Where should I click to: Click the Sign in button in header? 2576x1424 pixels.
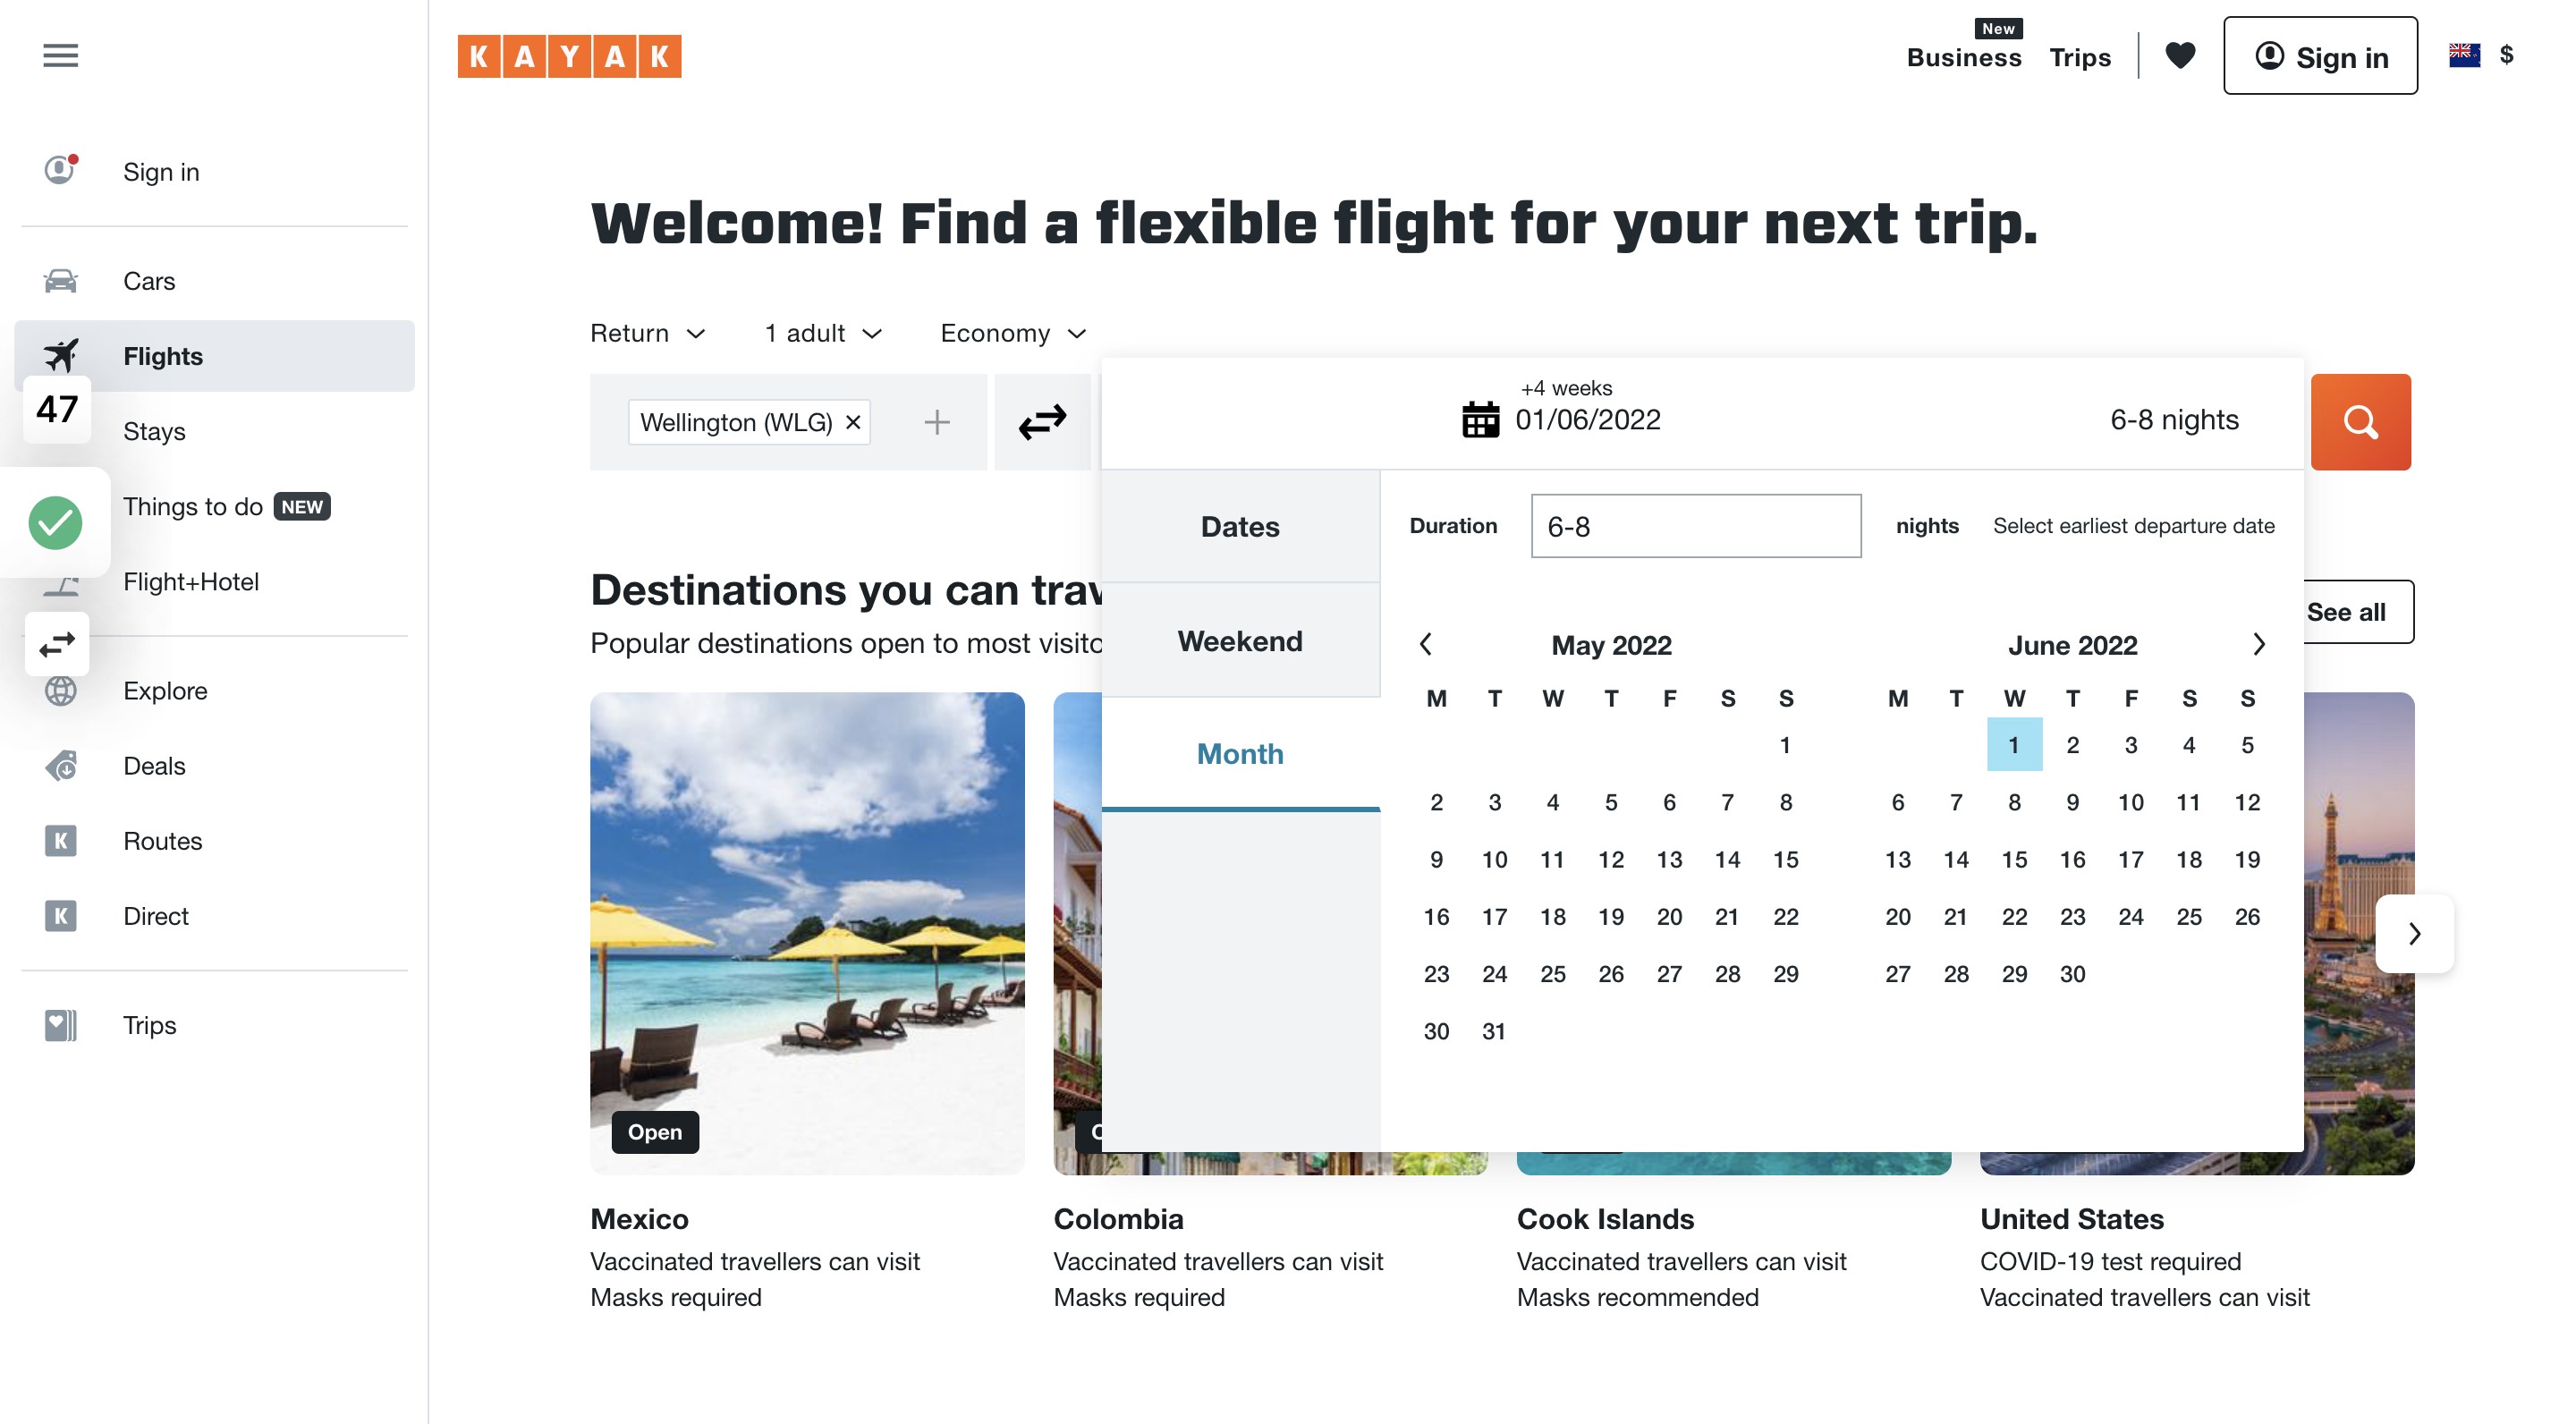[x=2320, y=56]
